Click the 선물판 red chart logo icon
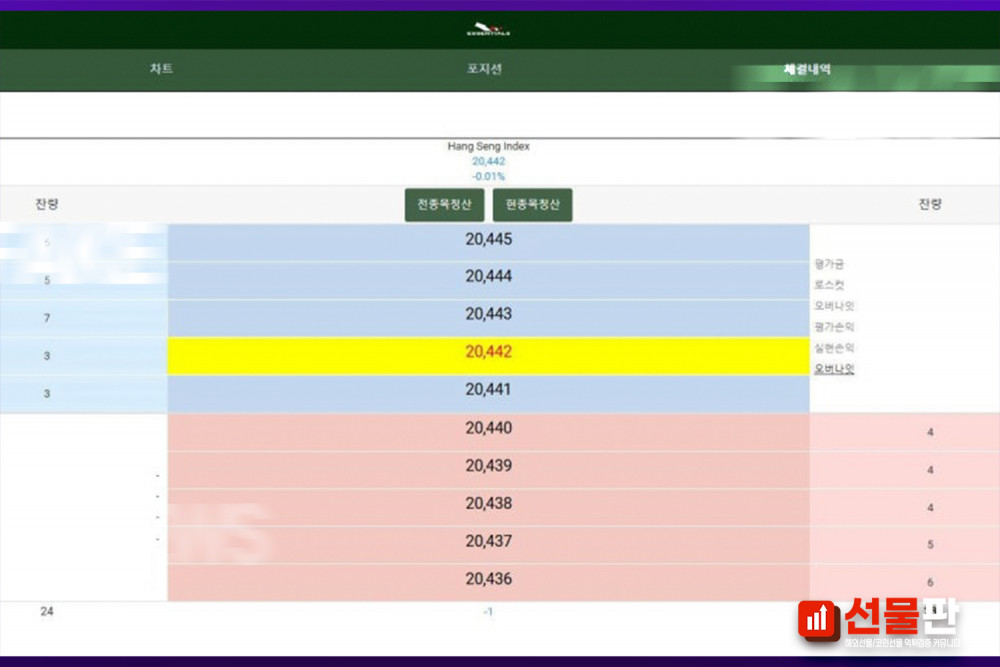Screen dimensions: 1000x667 pyautogui.click(x=819, y=621)
